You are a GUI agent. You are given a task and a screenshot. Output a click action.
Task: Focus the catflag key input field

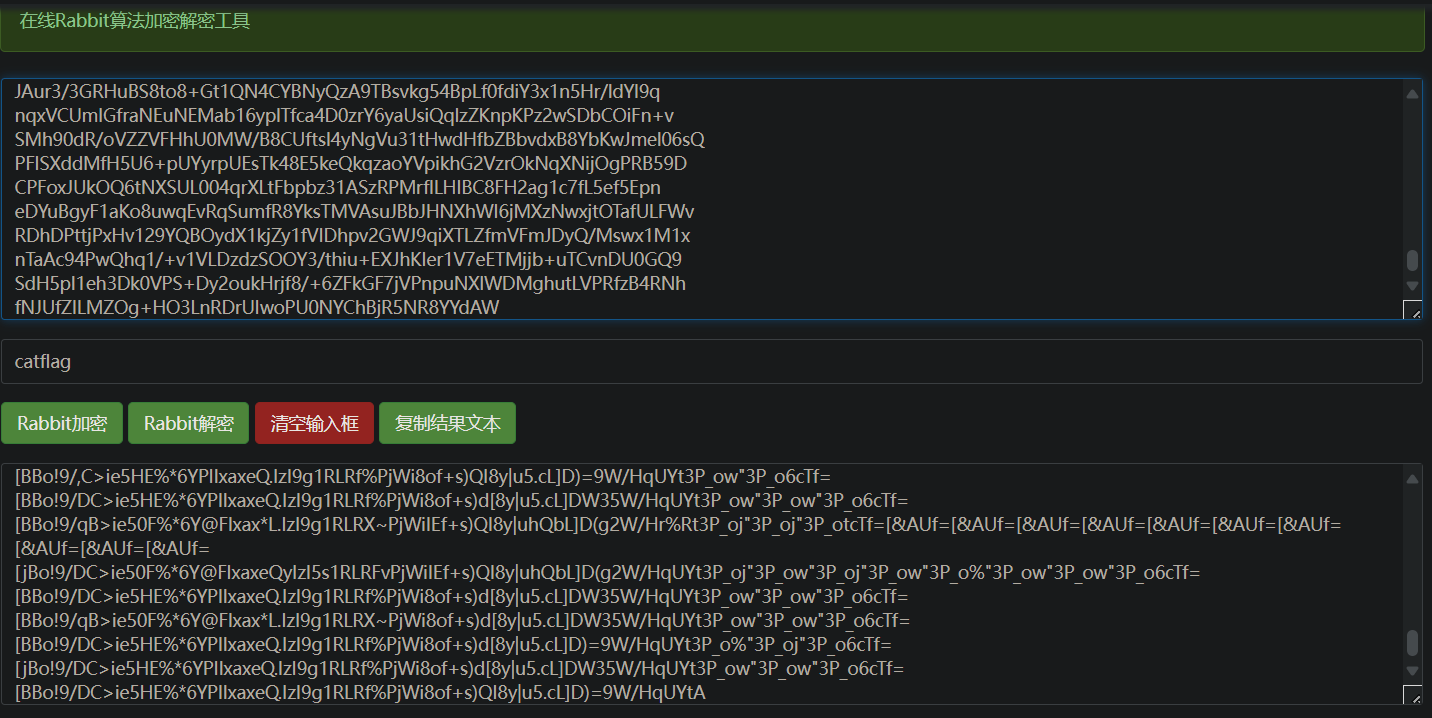tap(711, 362)
